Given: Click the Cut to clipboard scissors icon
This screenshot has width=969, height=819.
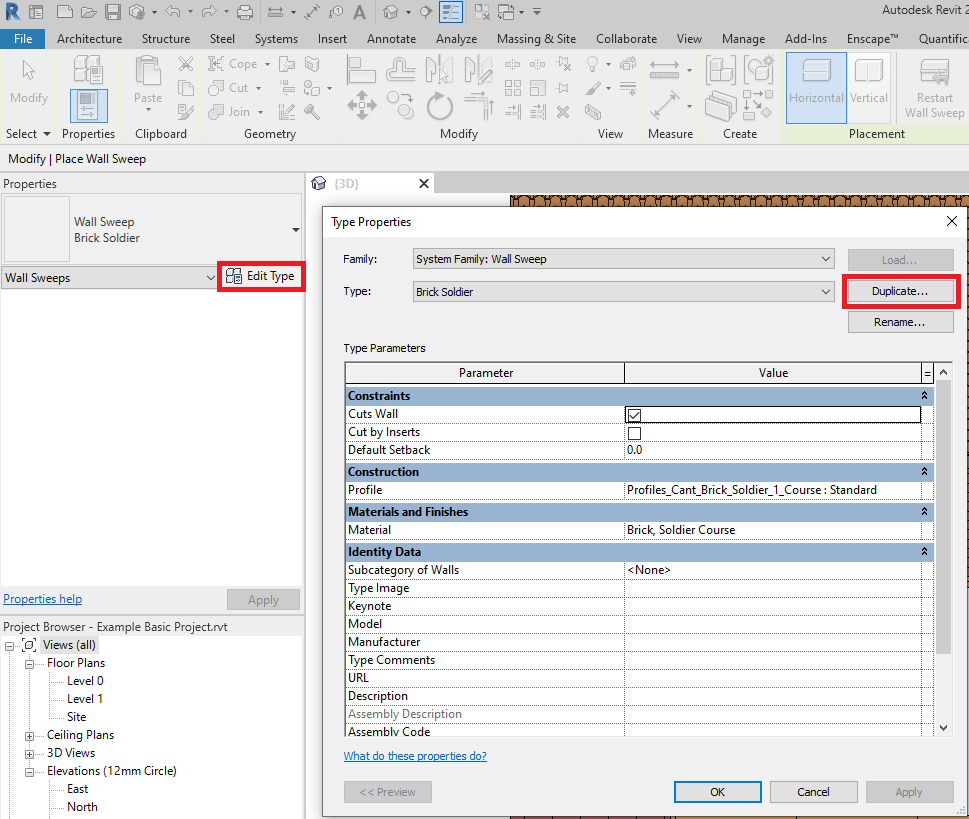Looking at the screenshot, I should tap(185, 63).
